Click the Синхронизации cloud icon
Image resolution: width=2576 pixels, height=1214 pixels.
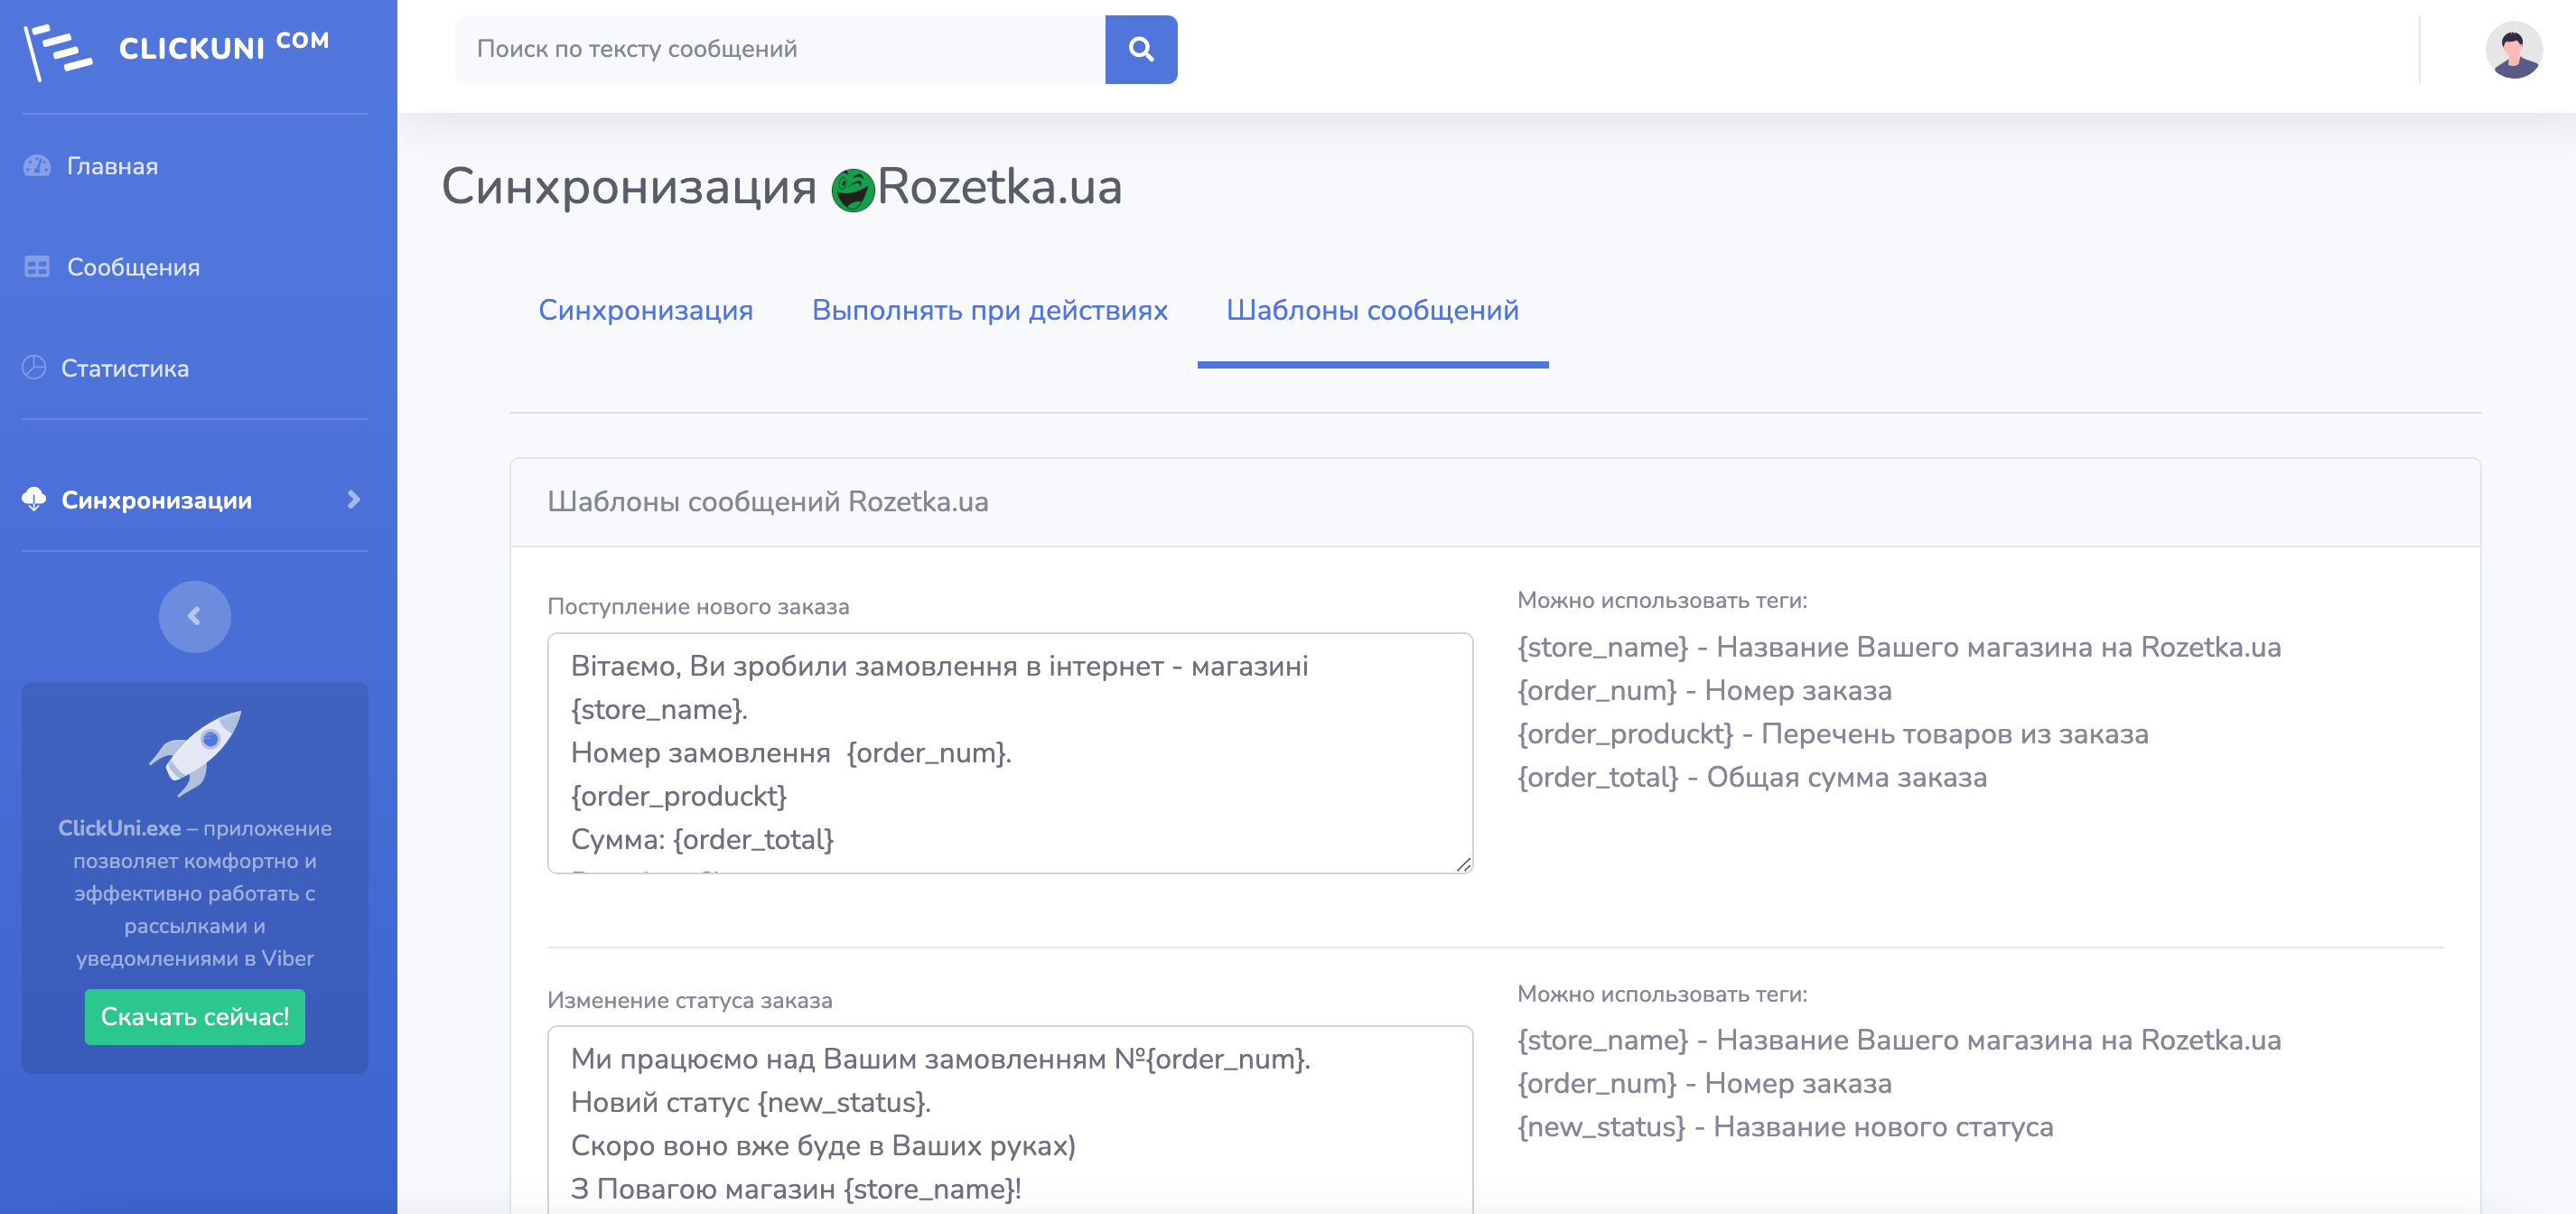pyautogui.click(x=35, y=499)
